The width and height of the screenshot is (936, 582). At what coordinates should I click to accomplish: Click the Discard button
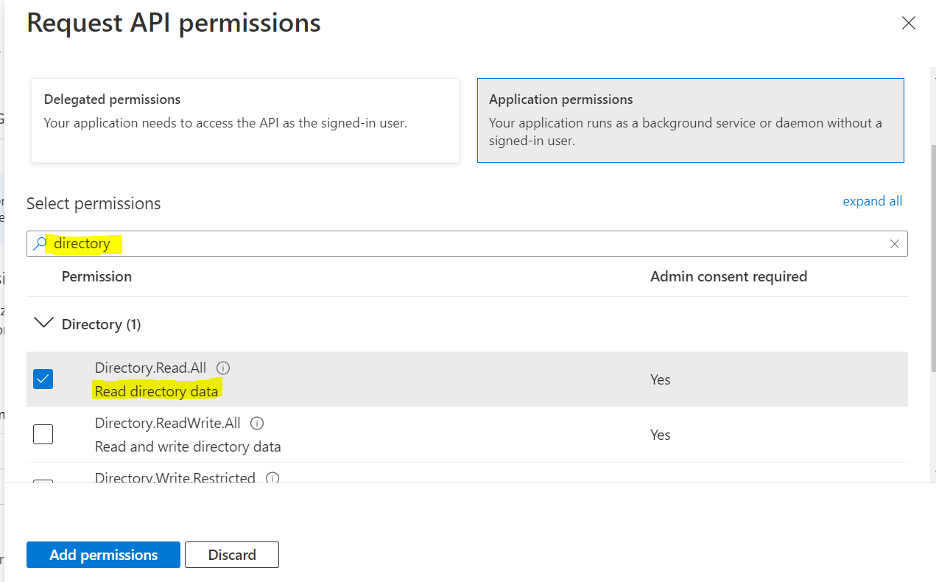point(232,555)
